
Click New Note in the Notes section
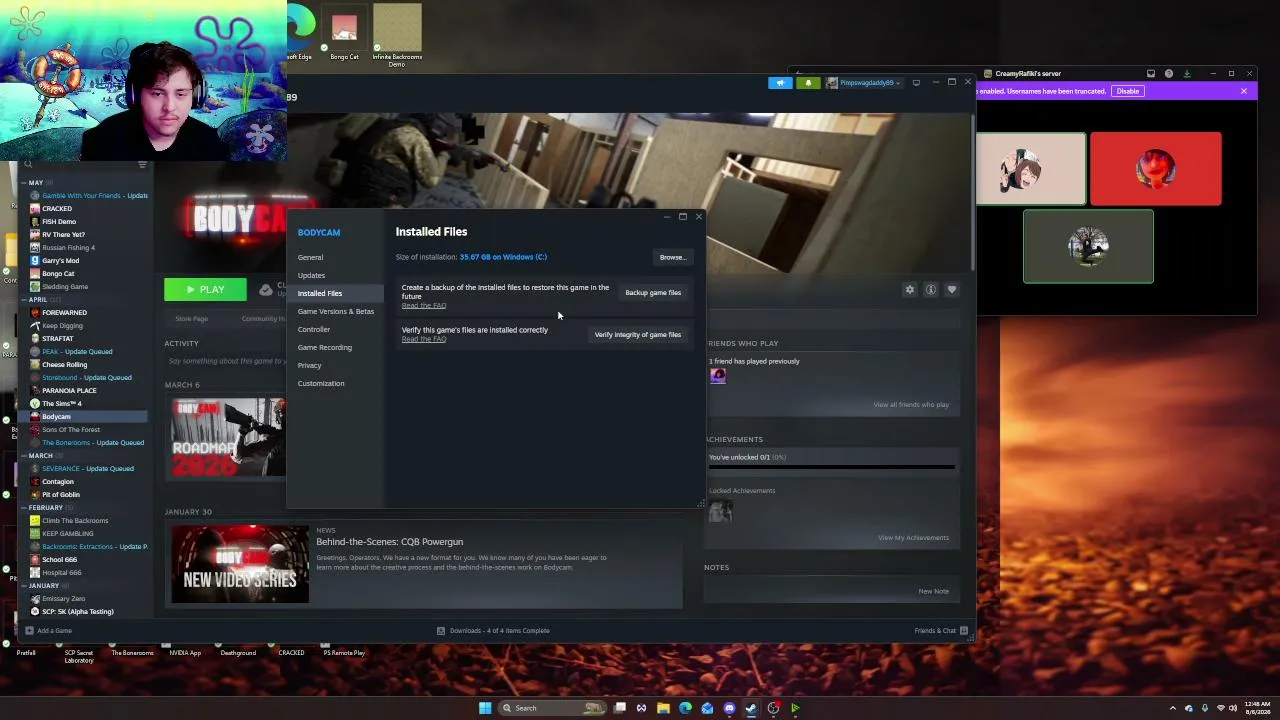934,591
